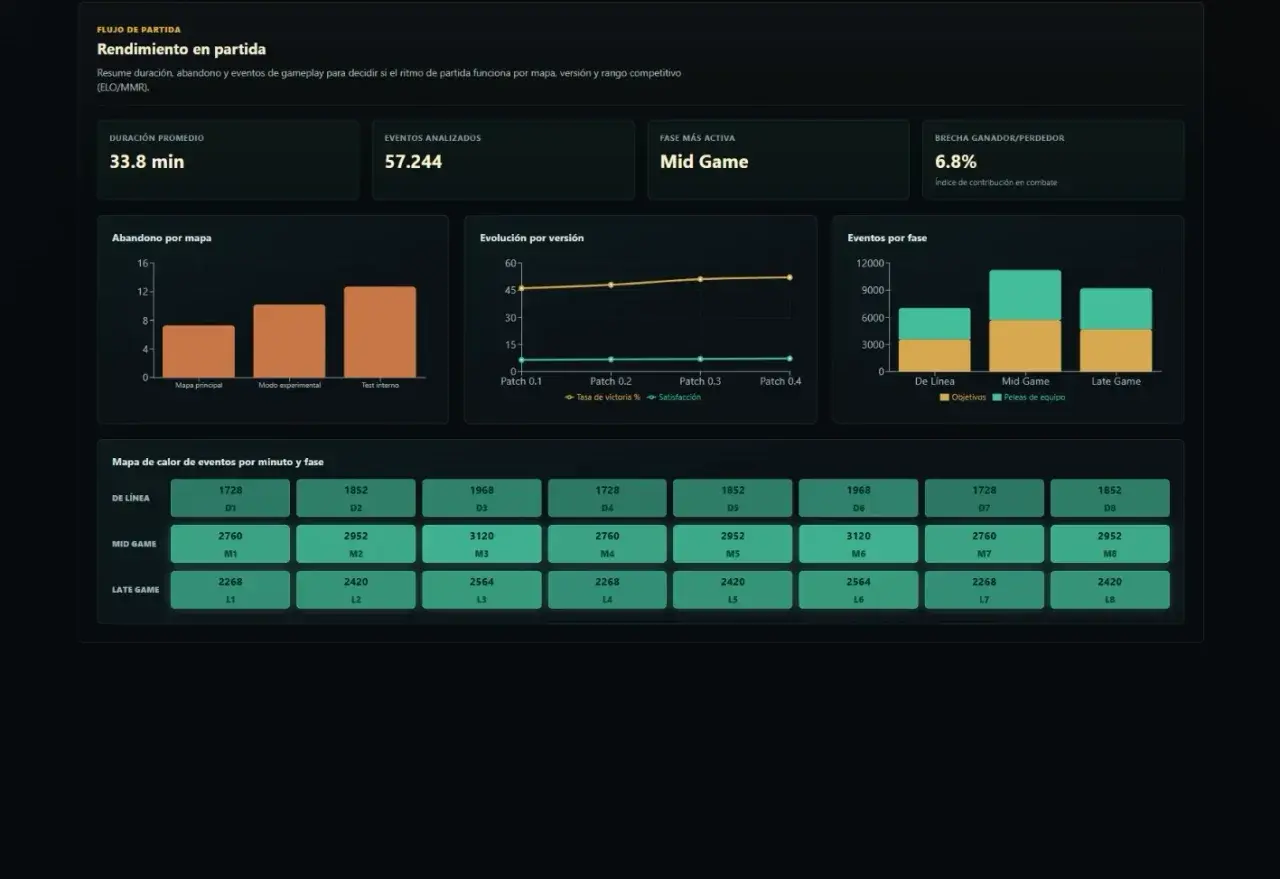The height and width of the screenshot is (879, 1280).
Task: Select the satisfaction point at Patch 0.2
Action: pyautogui.click(x=611, y=359)
